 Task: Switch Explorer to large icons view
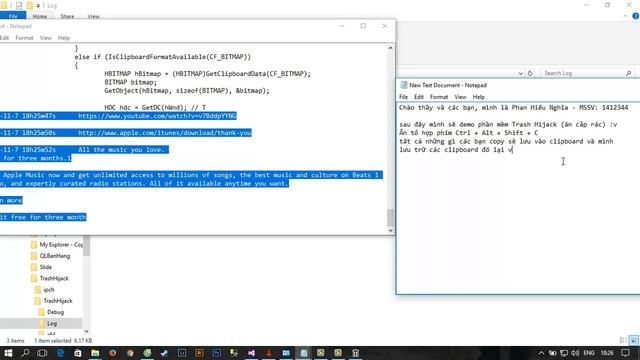(633, 340)
